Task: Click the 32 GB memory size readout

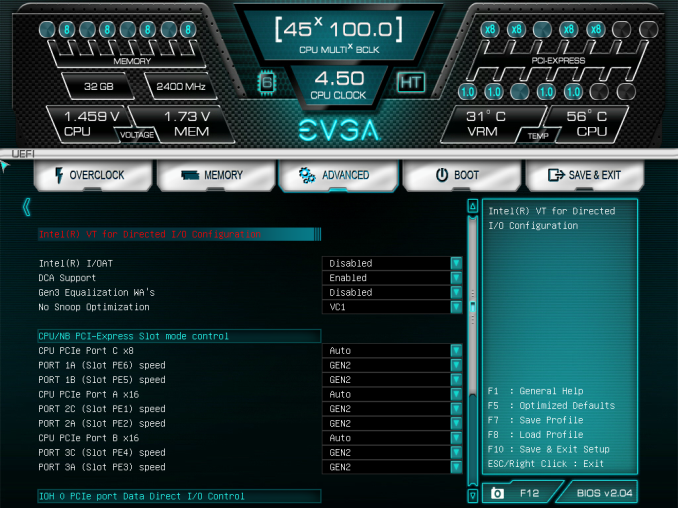Action: (x=99, y=86)
